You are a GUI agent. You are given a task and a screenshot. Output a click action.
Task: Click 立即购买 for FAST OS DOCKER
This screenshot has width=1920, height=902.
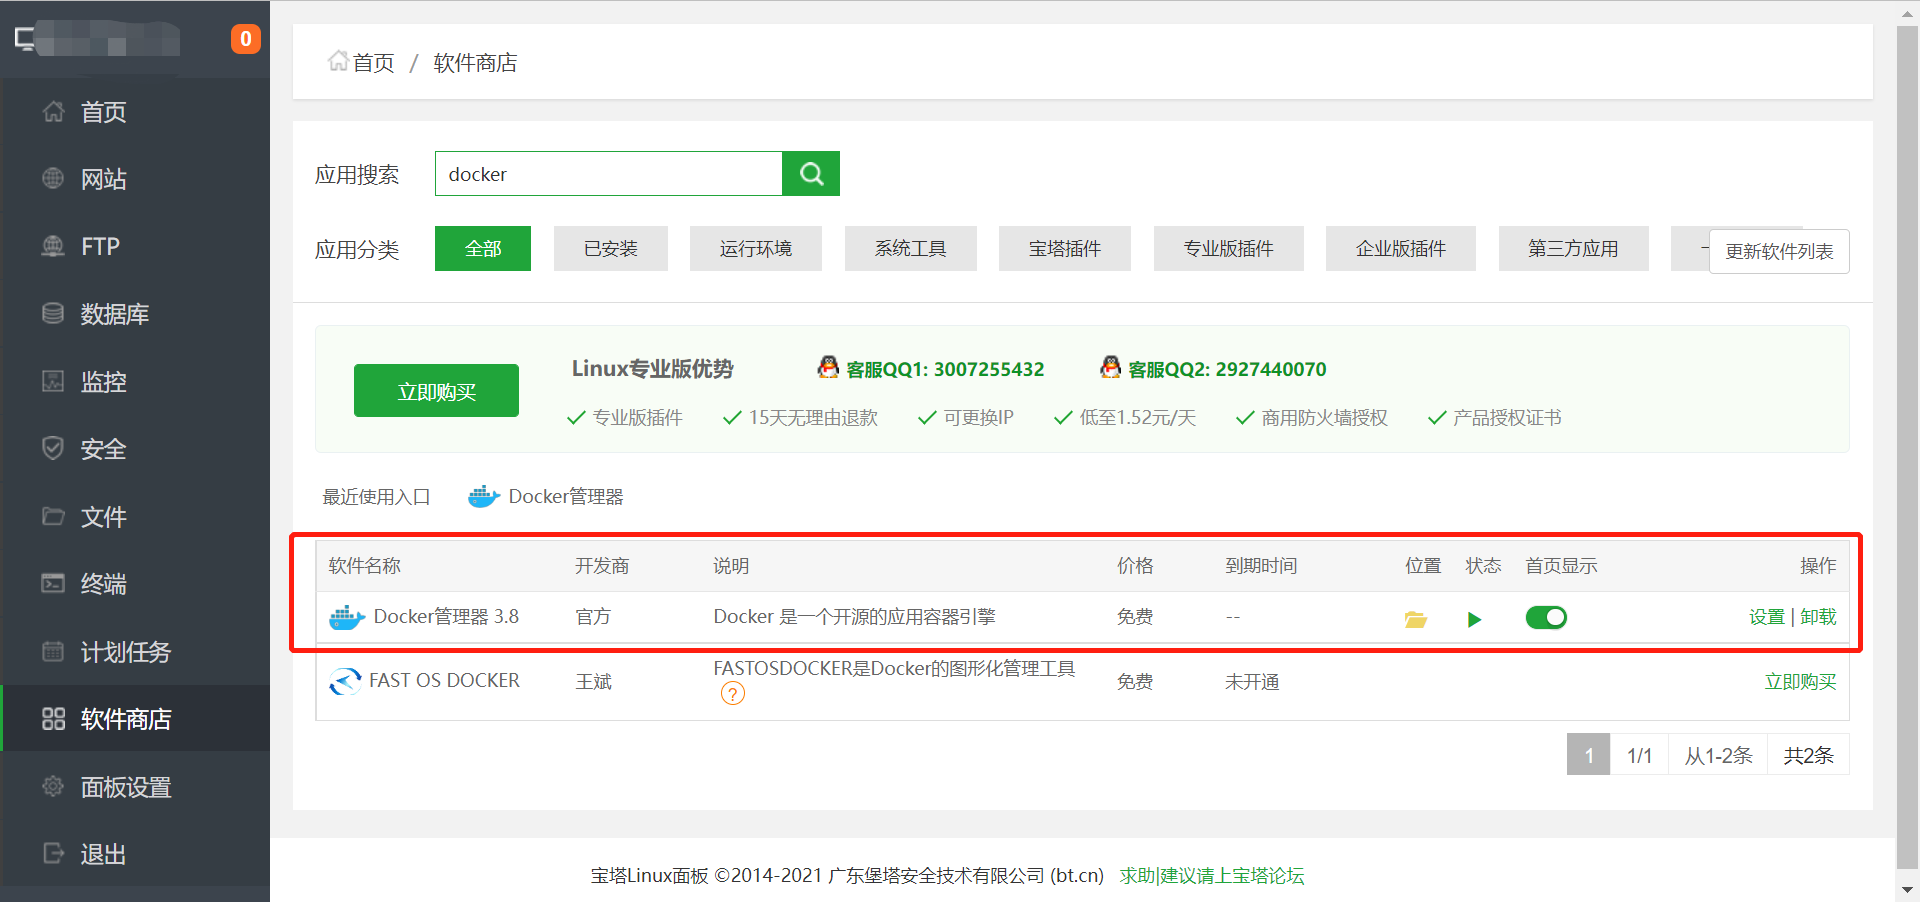tap(1800, 682)
